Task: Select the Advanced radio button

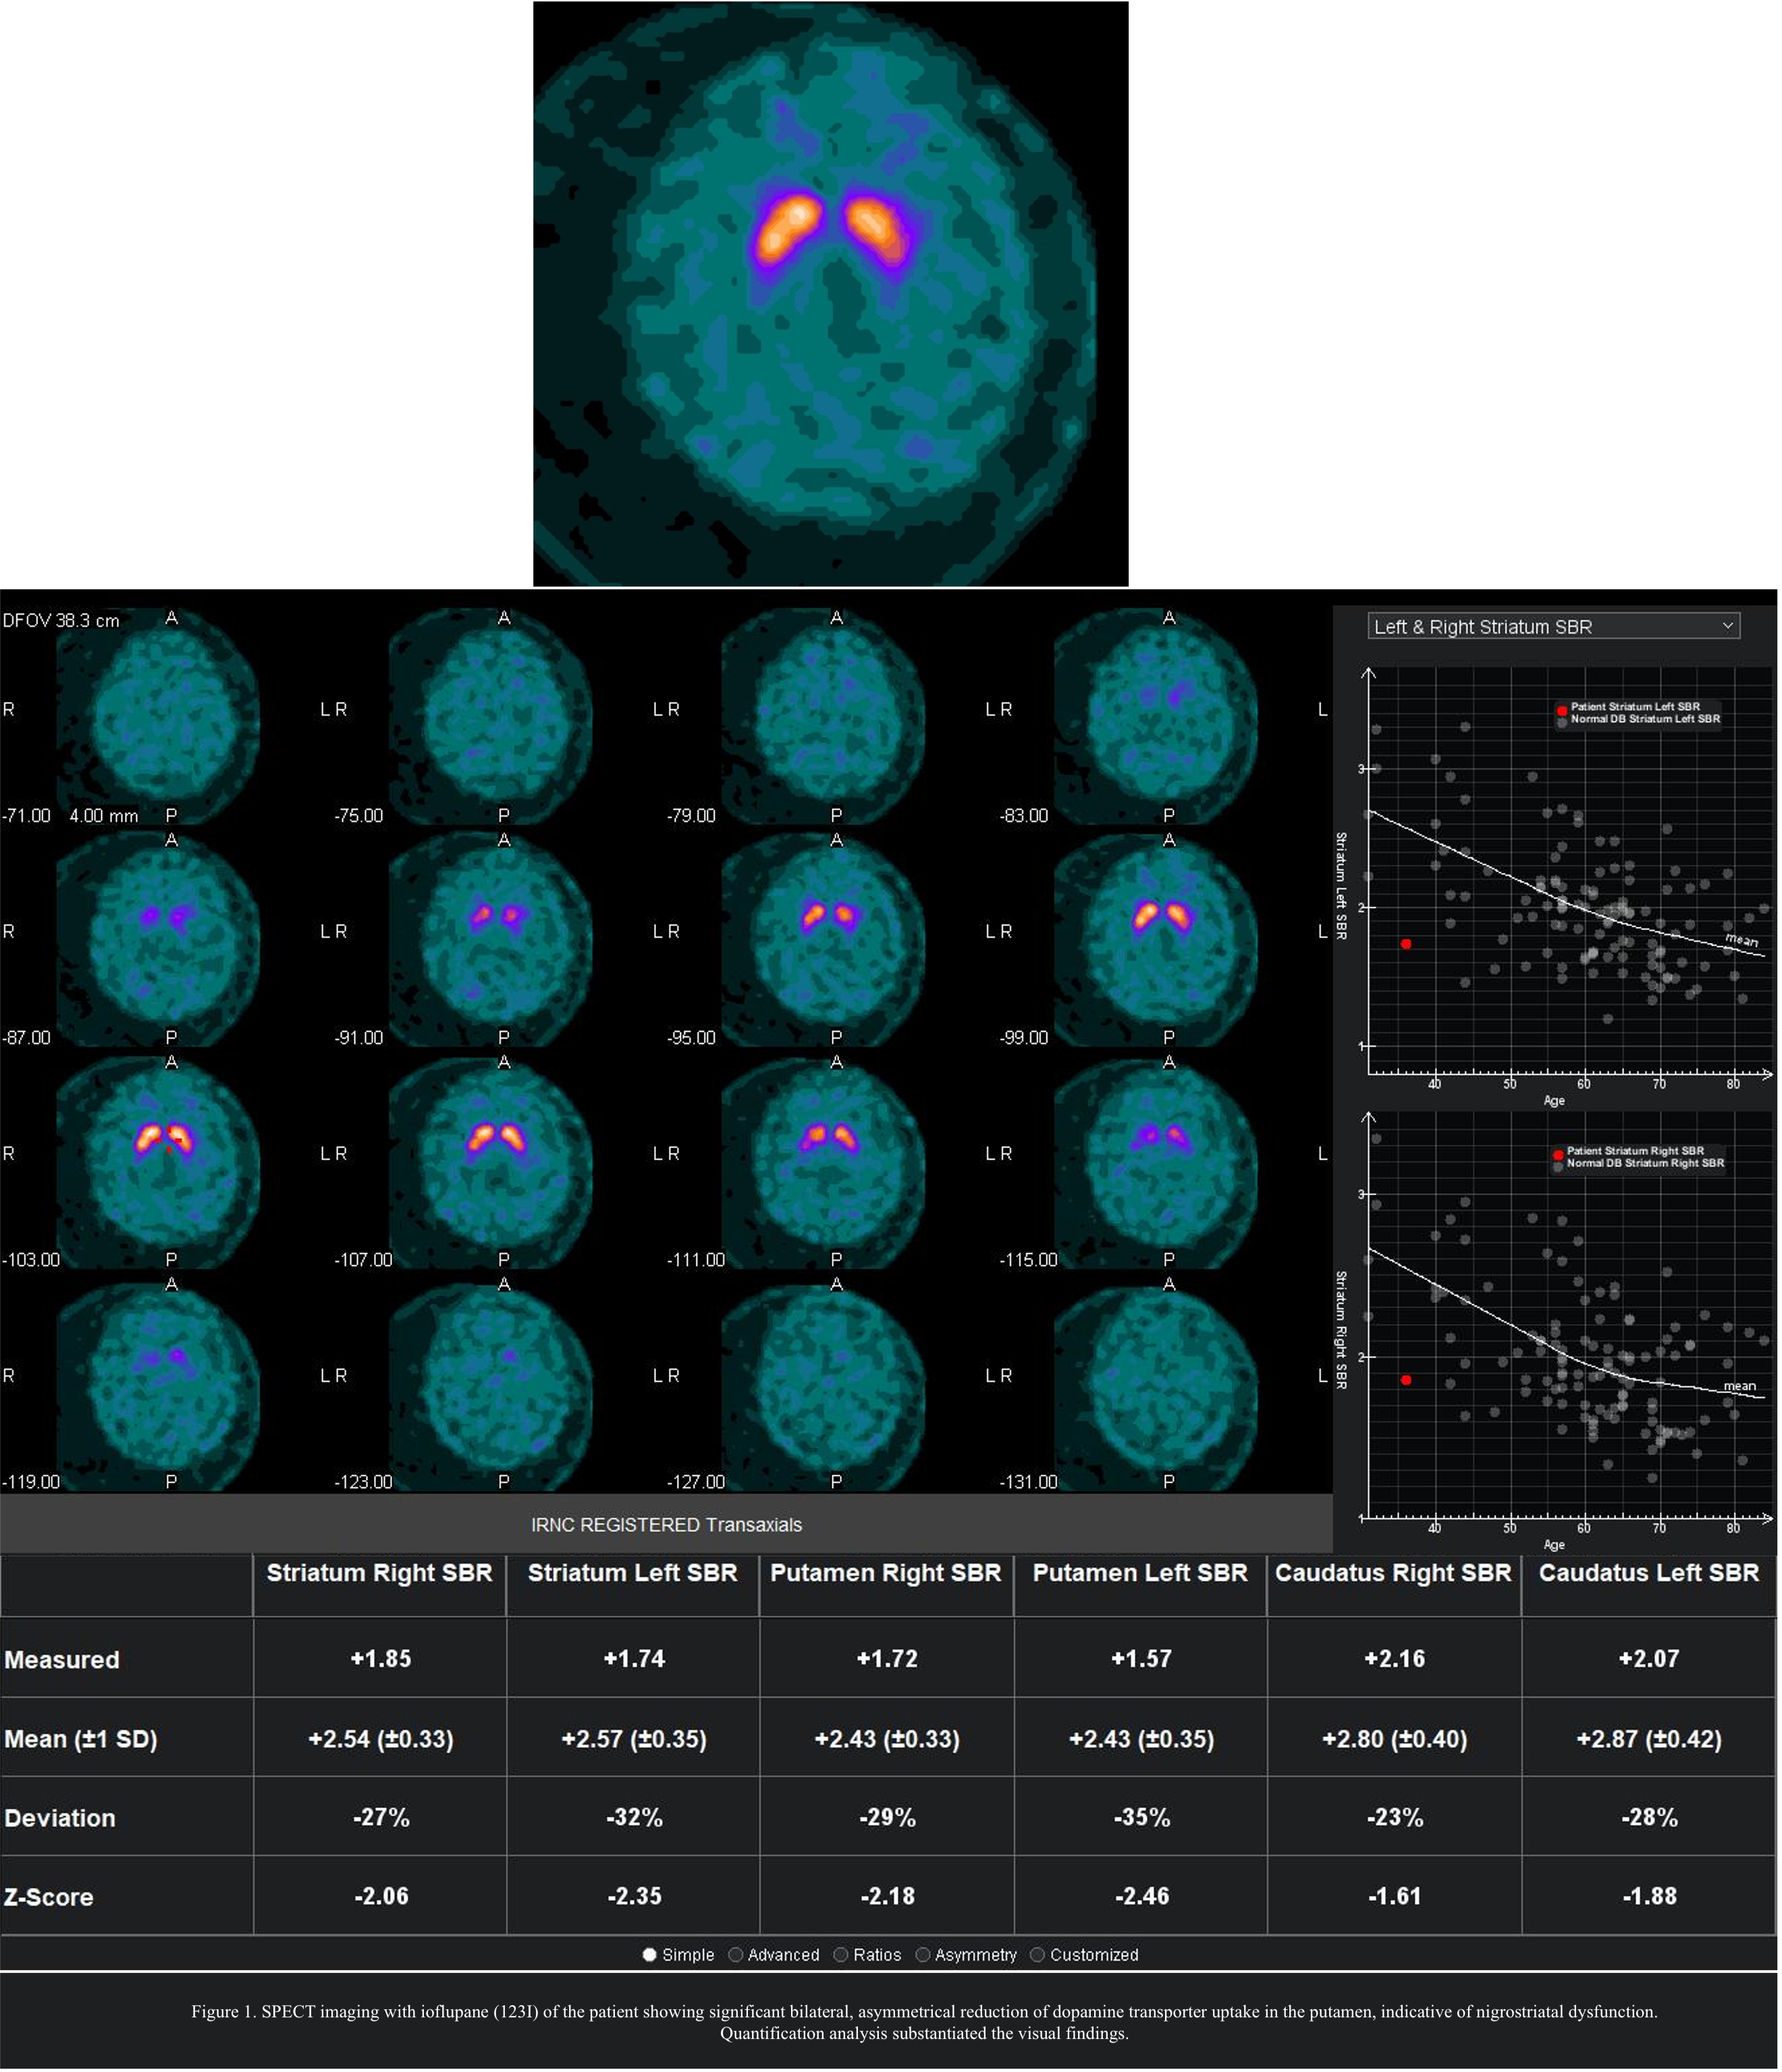Action: click(736, 1954)
